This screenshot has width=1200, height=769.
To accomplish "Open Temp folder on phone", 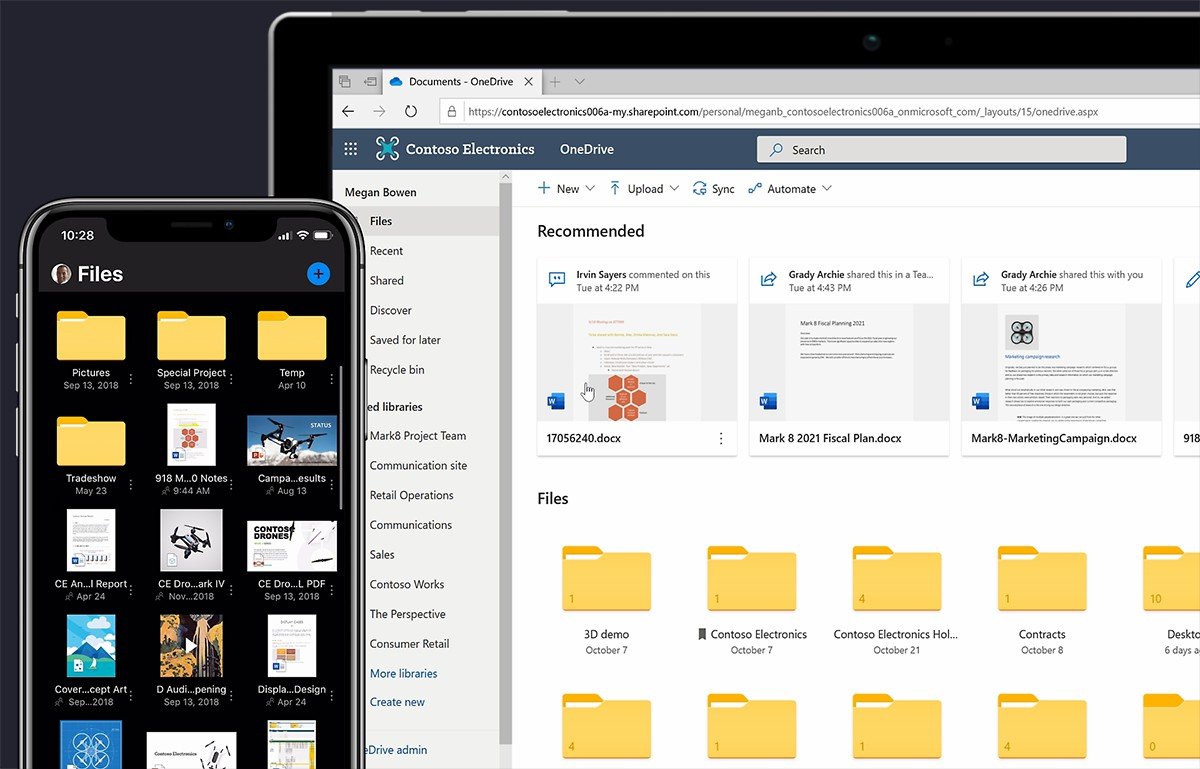I will [292, 336].
